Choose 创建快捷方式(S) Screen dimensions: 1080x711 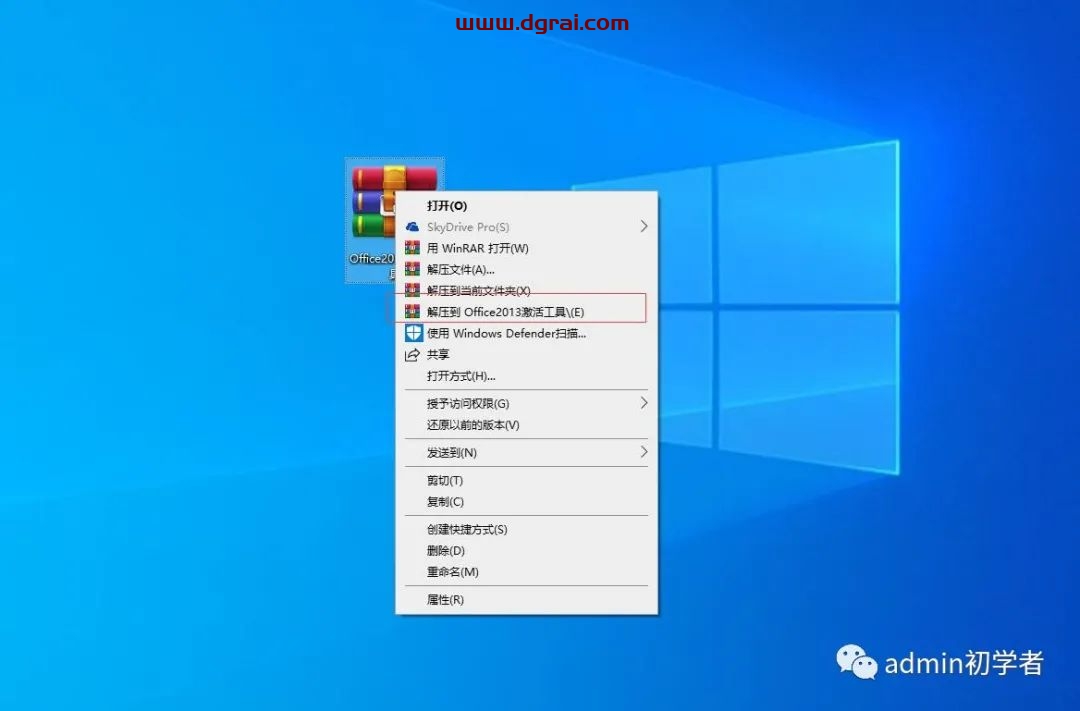point(526,529)
